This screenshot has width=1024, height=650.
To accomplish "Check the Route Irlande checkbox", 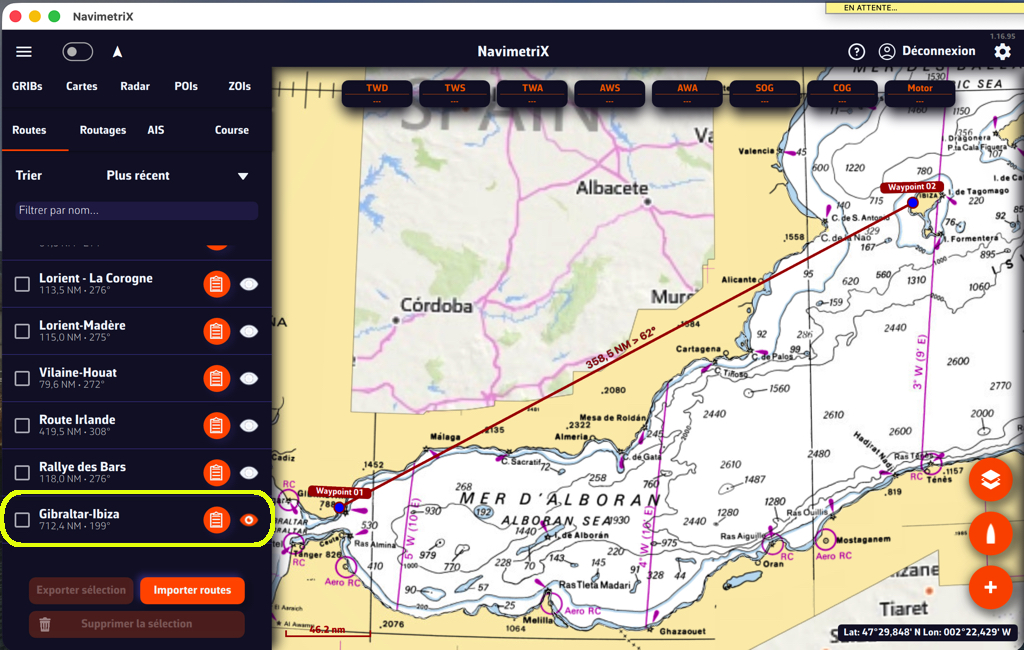I will tap(22, 425).
